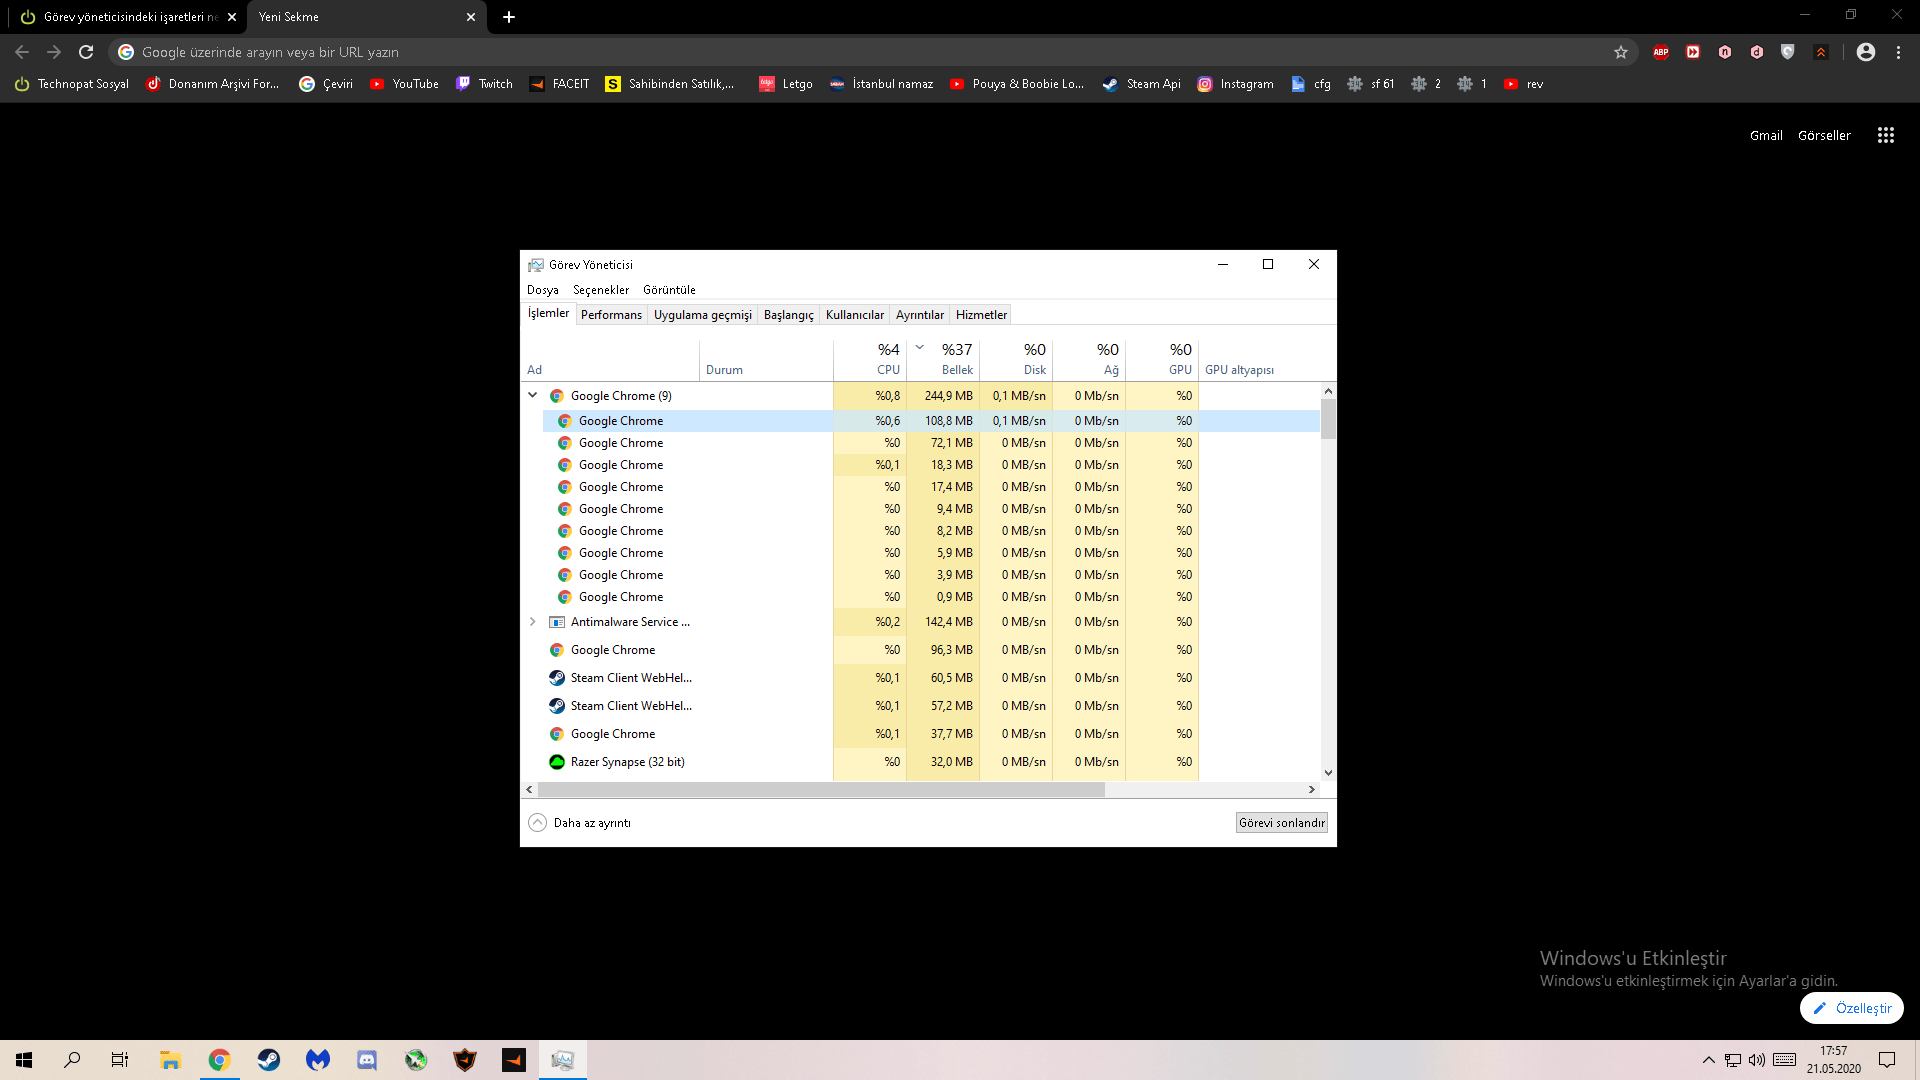
Task: Click the horizontal scrollbar in Task Manager
Action: (820, 790)
